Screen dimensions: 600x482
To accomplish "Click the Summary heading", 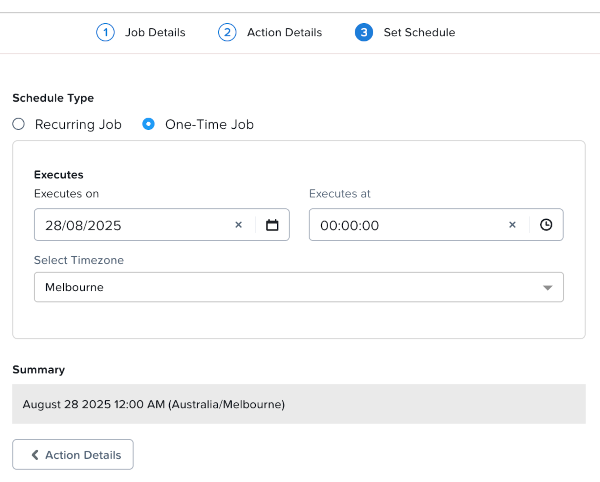I will point(39,370).
